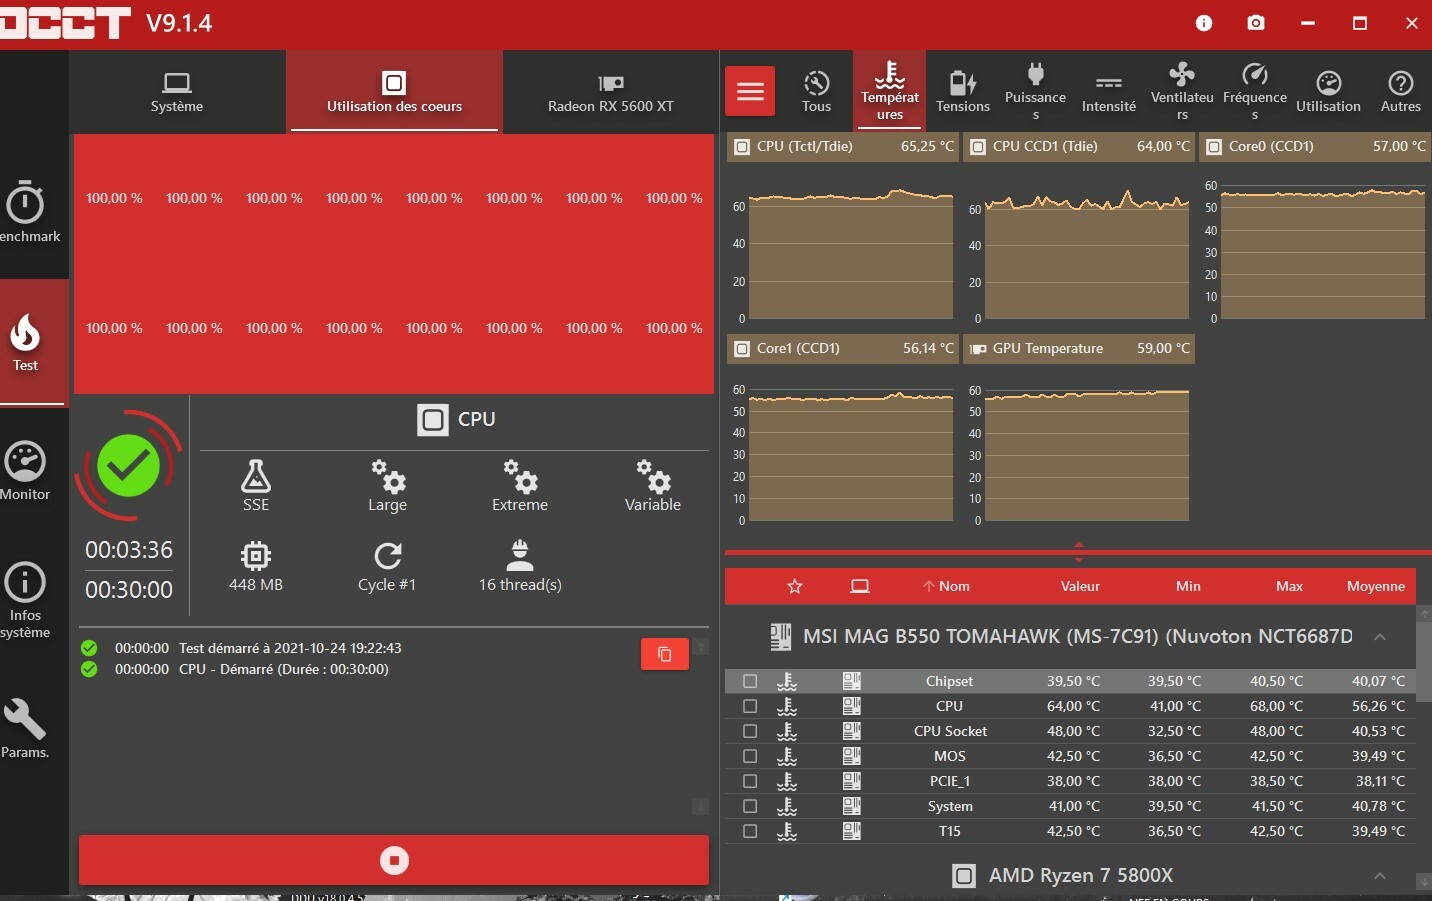This screenshot has height=901, width=1432.
Task: Click the SSE instruction set flask icon
Action: (x=256, y=476)
